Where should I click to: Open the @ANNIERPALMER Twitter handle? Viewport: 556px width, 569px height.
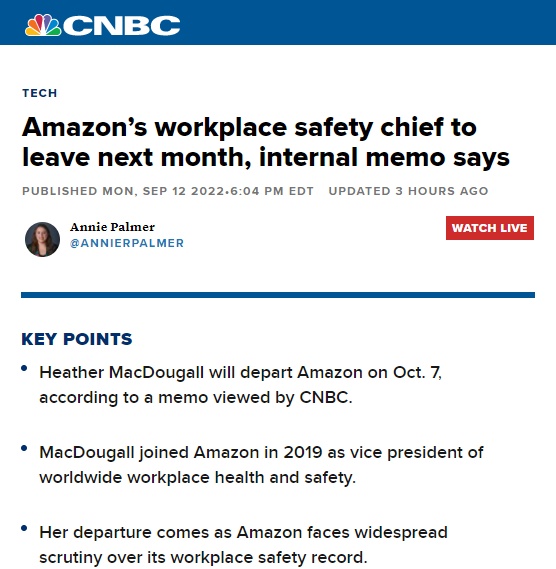(127, 243)
